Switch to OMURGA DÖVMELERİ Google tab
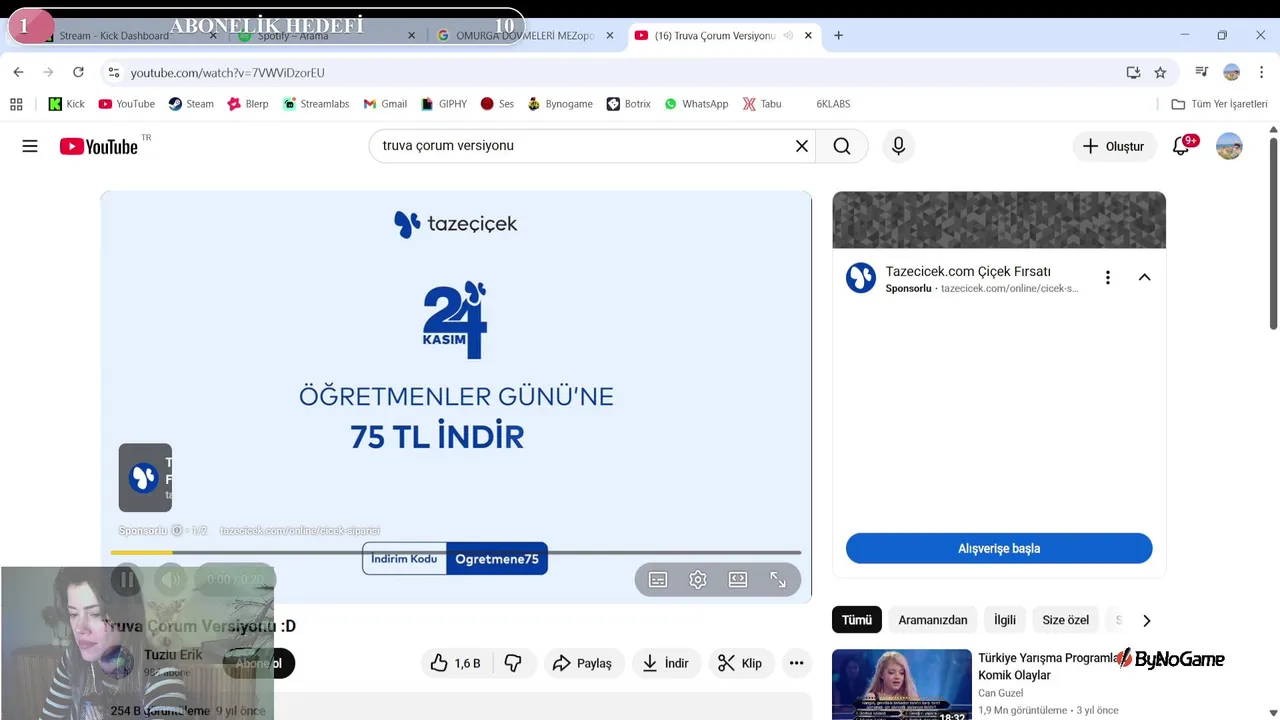 525,35
